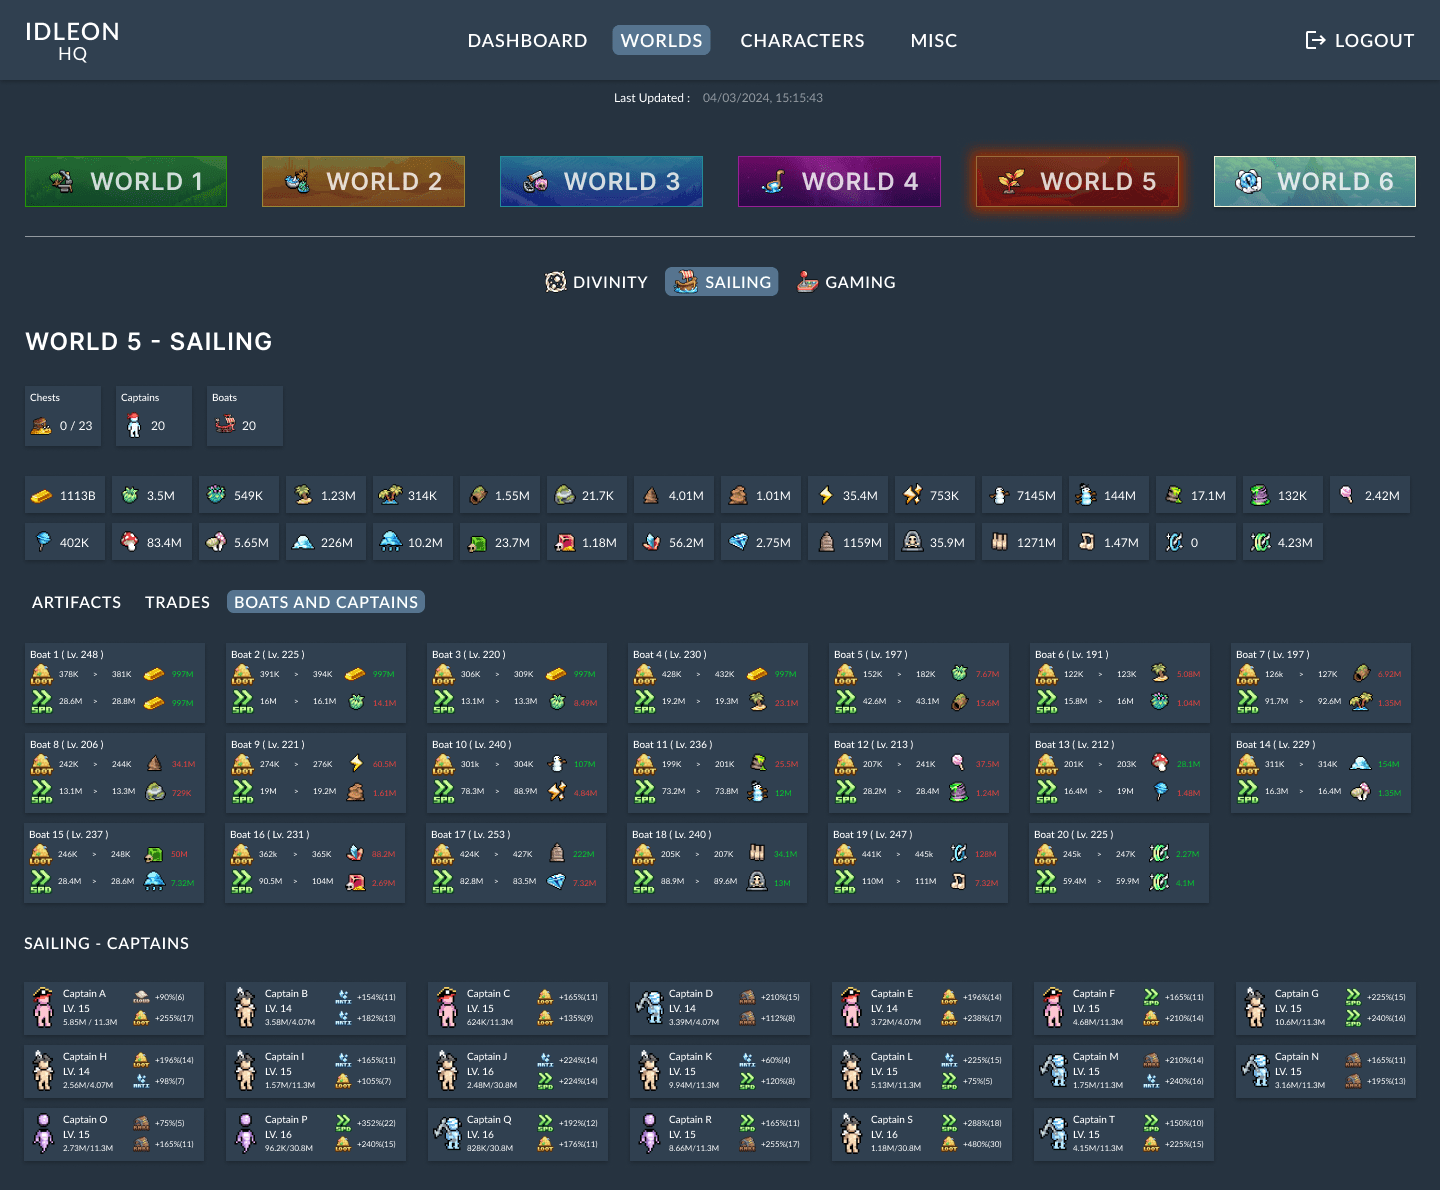Switch to World 4
This screenshot has width=1440, height=1190.
(839, 181)
